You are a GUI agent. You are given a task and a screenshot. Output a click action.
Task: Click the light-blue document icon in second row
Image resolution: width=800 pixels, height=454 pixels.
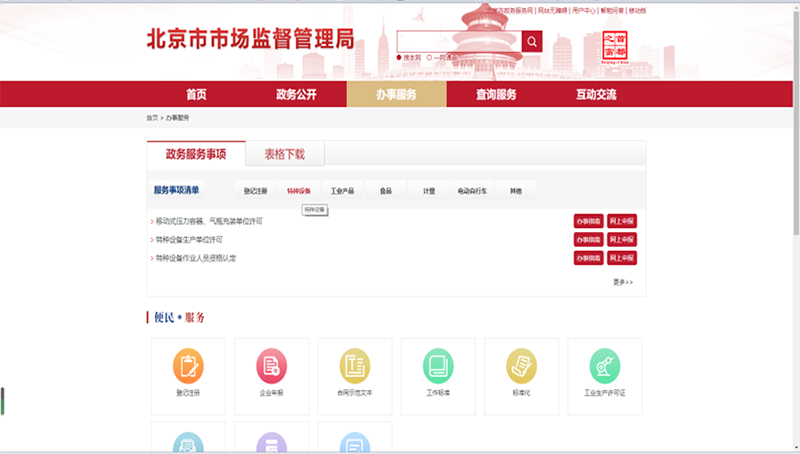355,442
